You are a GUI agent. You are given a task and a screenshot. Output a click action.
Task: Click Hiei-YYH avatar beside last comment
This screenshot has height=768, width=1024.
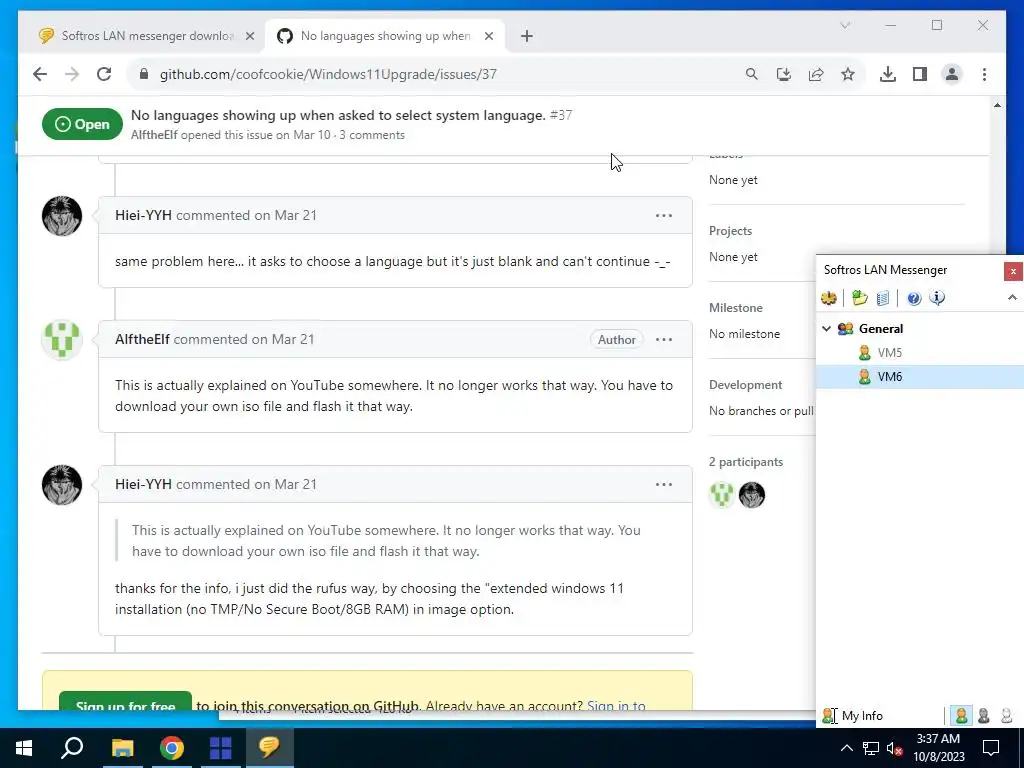tap(62, 485)
